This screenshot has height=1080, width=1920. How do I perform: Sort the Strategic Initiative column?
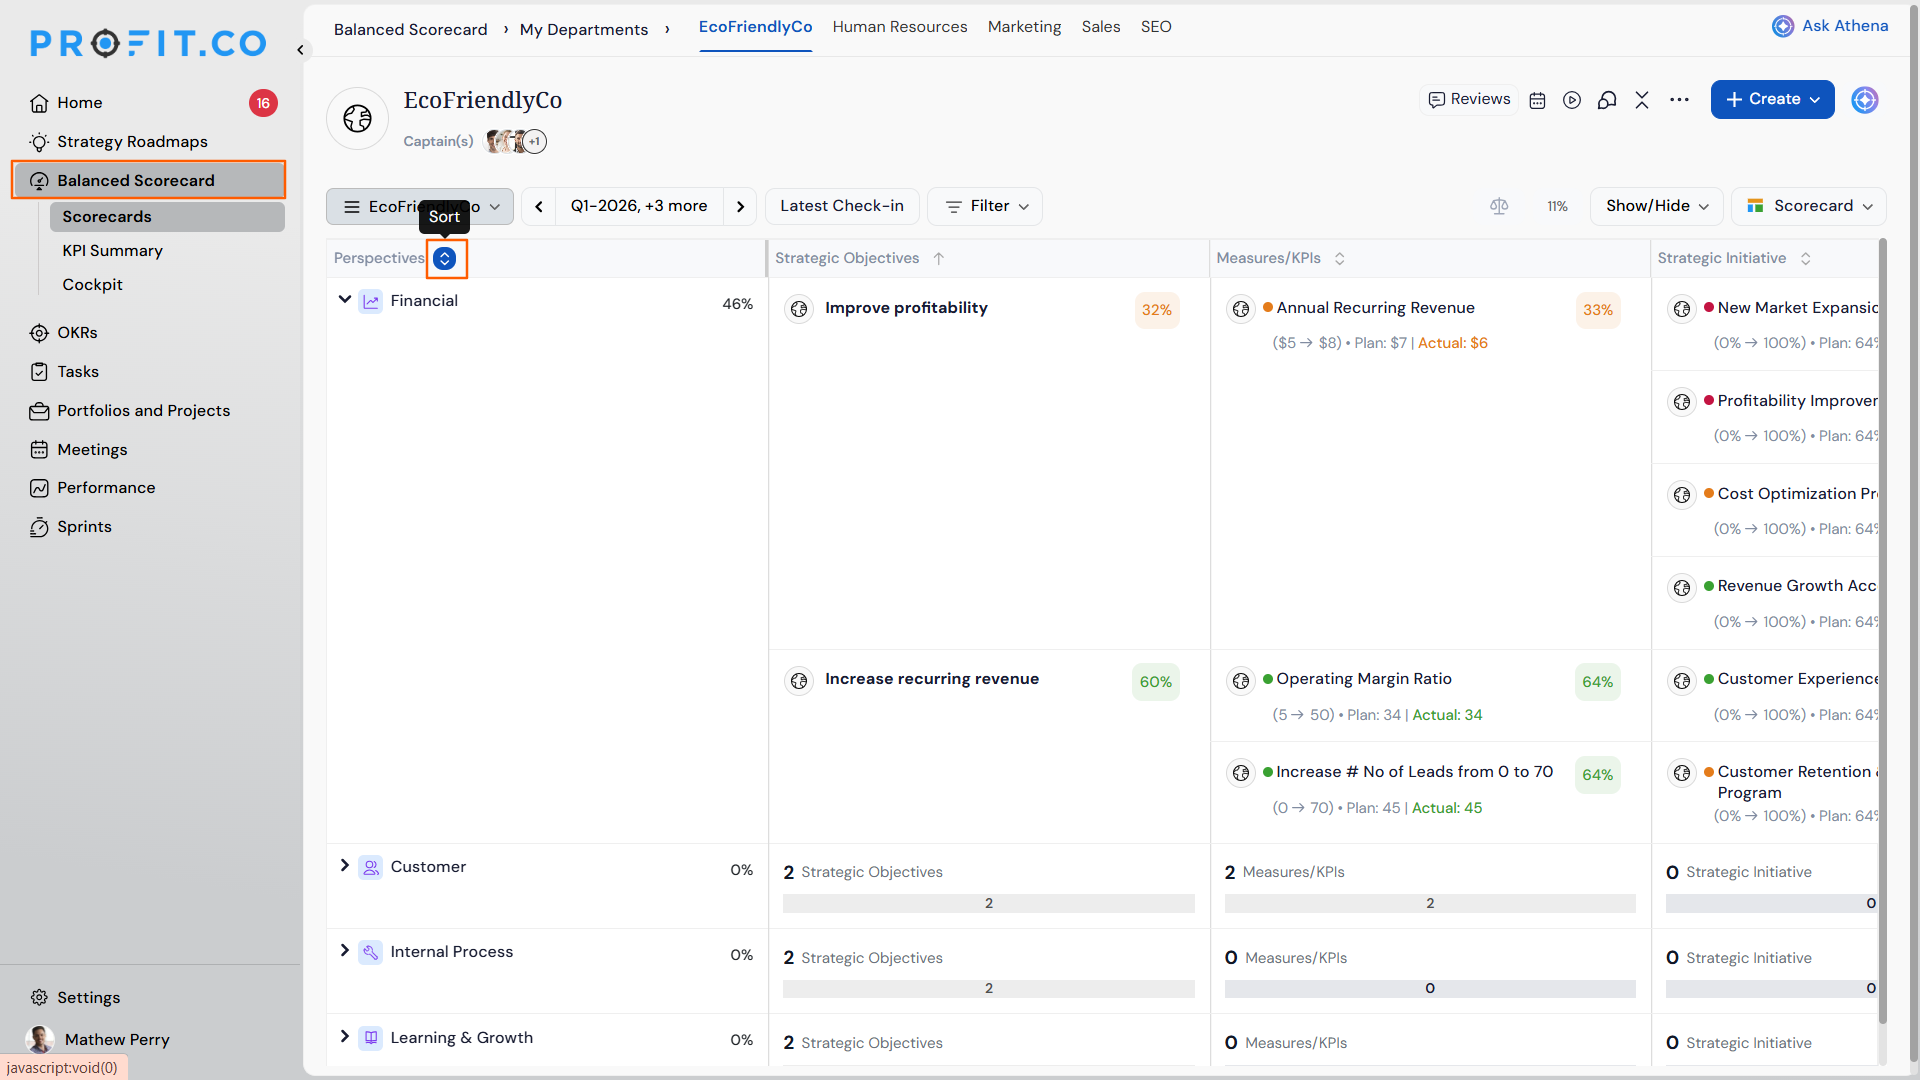(x=1806, y=259)
